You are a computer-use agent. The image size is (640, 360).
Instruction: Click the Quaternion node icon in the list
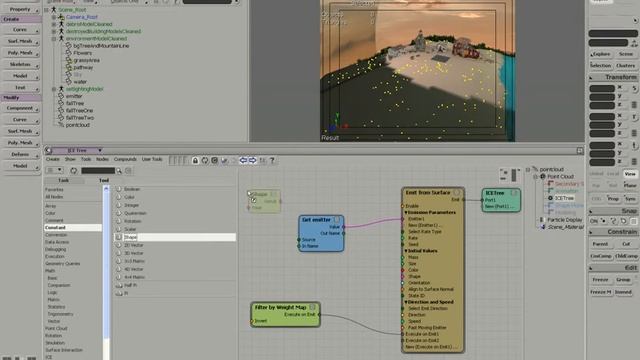click(119, 213)
